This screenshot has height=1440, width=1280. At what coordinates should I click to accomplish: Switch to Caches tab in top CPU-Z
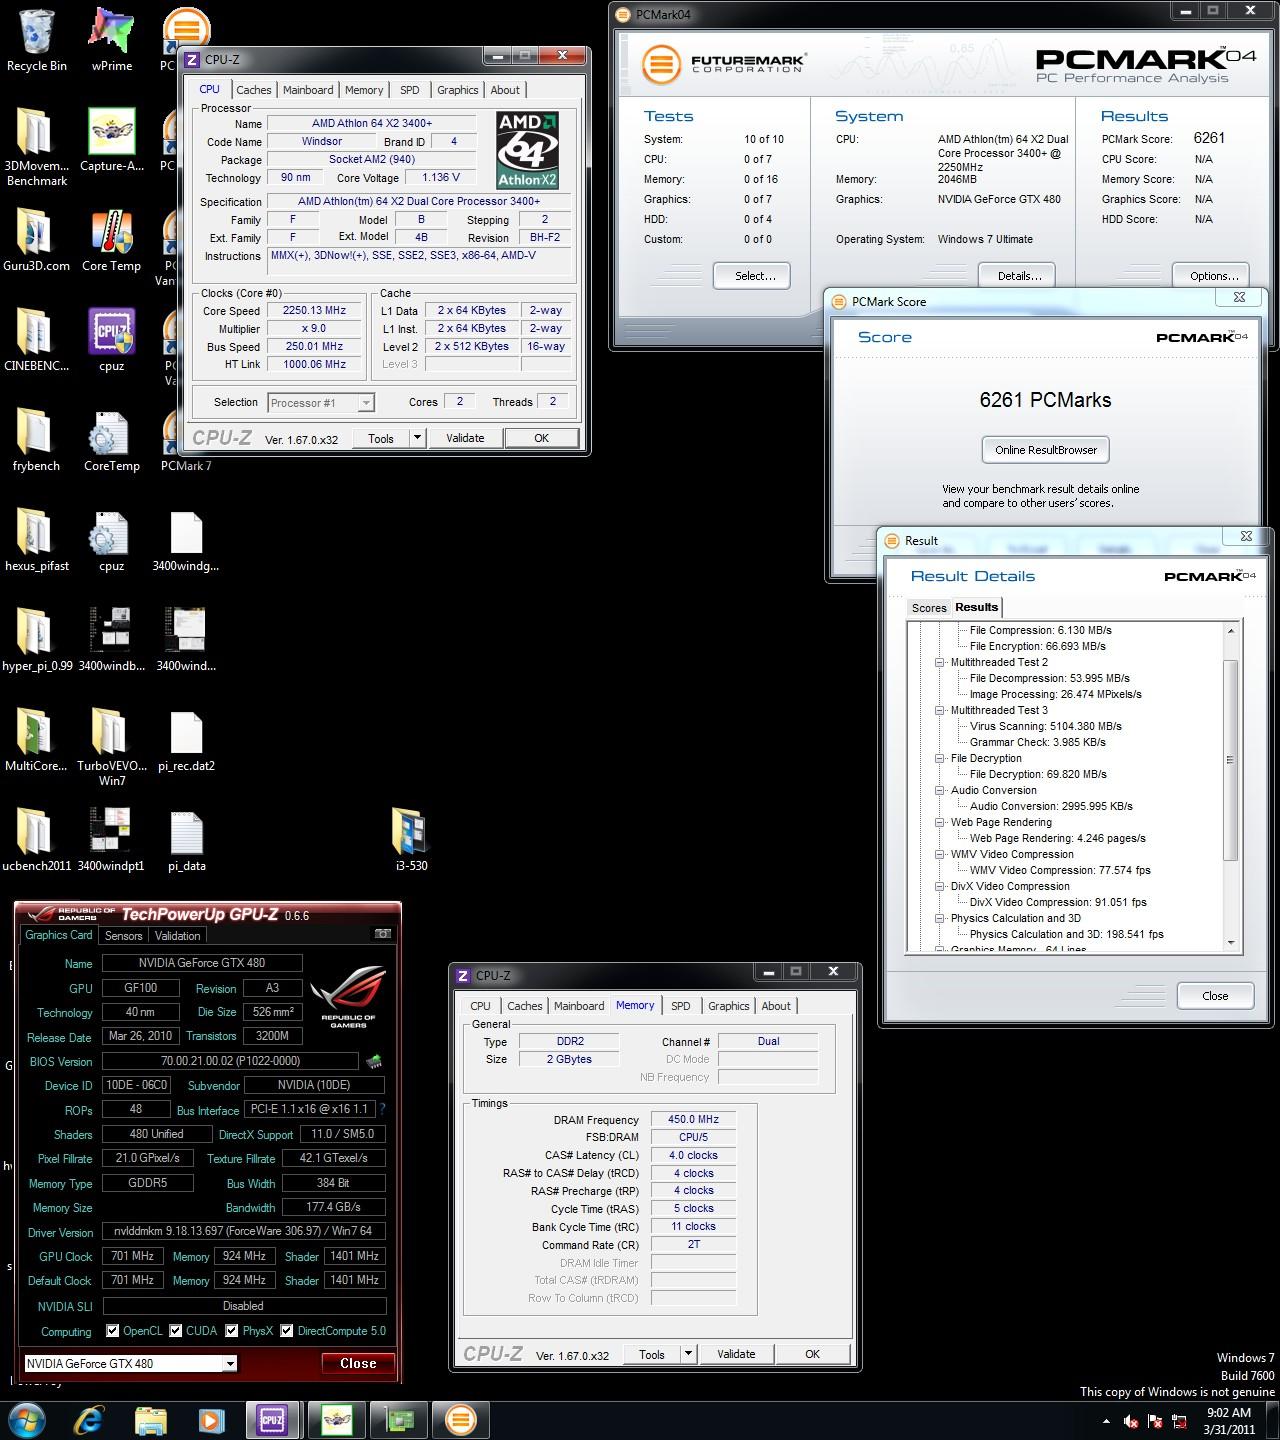click(x=254, y=90)
